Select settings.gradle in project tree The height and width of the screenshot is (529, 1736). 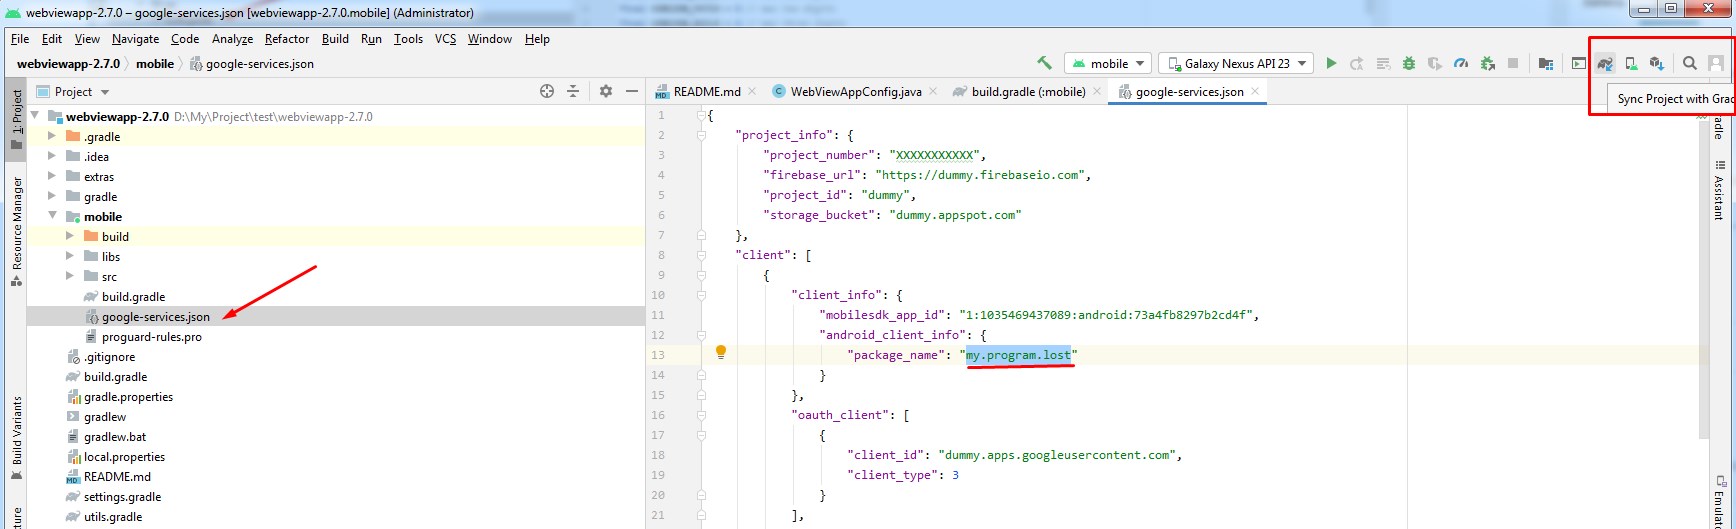[122, 497]
